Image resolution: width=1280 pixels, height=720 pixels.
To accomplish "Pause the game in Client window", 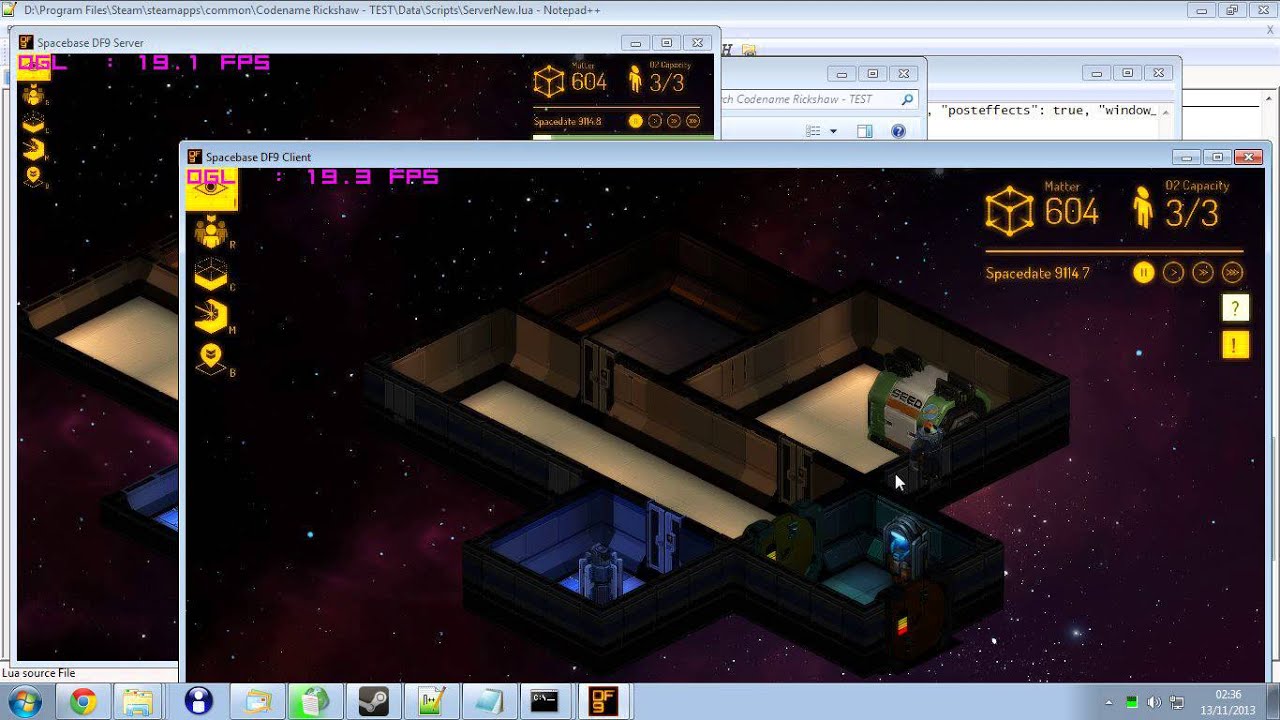I will click(1144, 273).
